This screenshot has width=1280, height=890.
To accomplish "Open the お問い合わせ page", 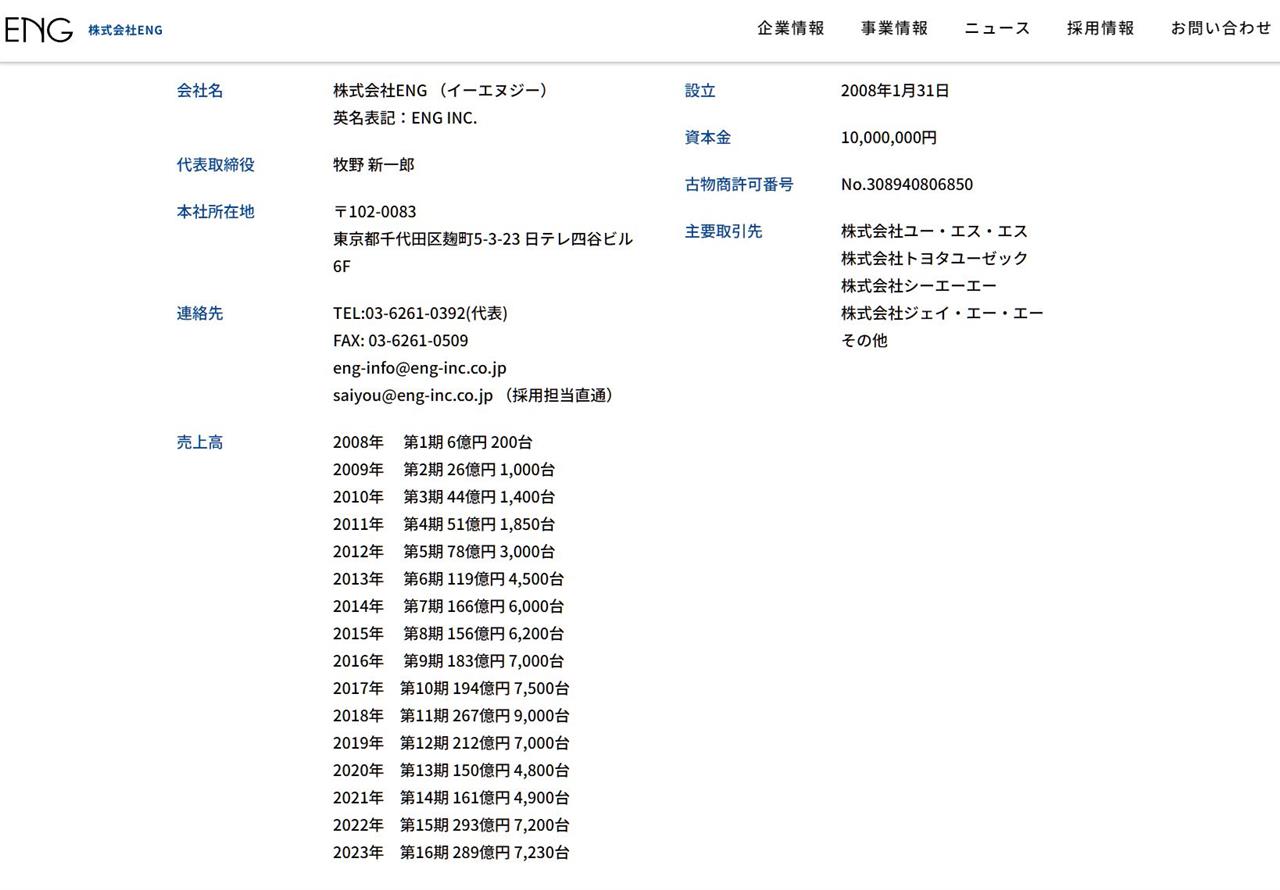I will tap(1221, 28).
